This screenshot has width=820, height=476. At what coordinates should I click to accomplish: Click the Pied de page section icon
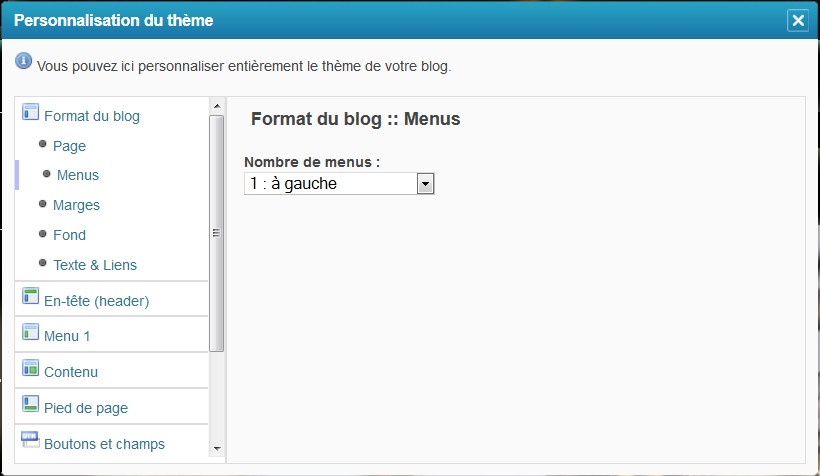pos(30,404)
